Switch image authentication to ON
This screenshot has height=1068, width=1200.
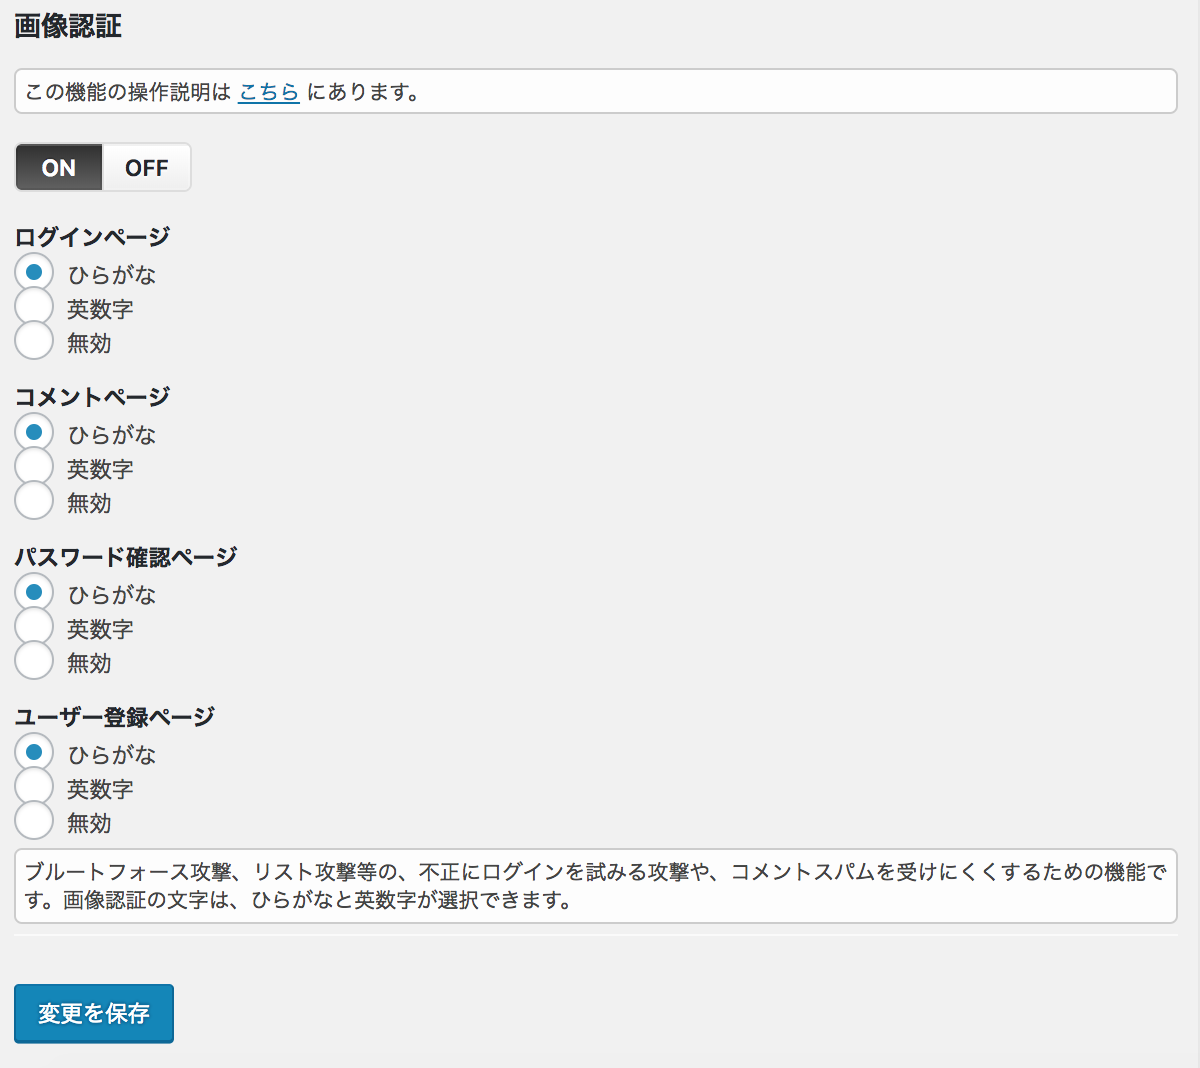pos(59,167)
